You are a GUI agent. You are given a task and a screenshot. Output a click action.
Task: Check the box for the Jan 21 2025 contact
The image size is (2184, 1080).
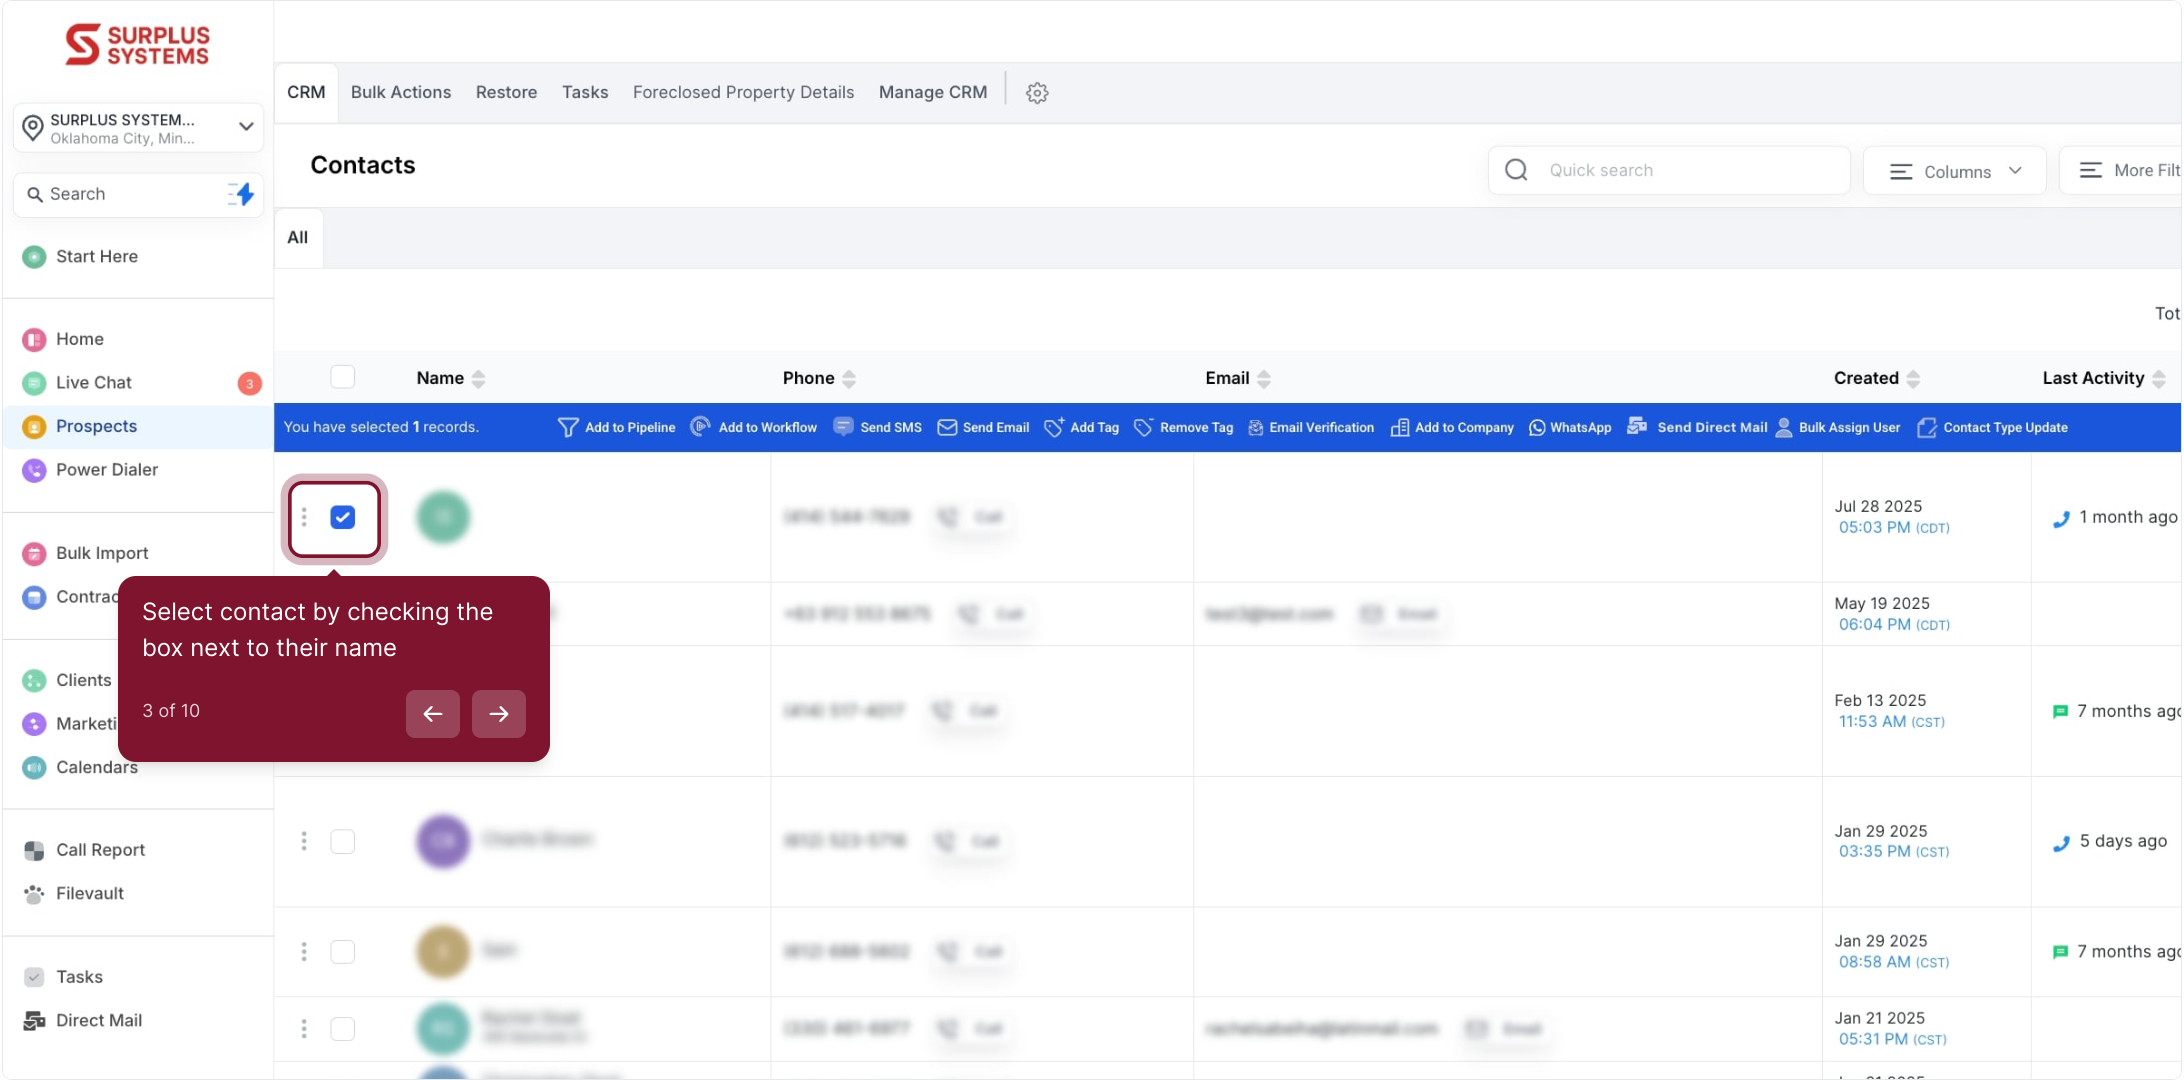click(343, 1028)
